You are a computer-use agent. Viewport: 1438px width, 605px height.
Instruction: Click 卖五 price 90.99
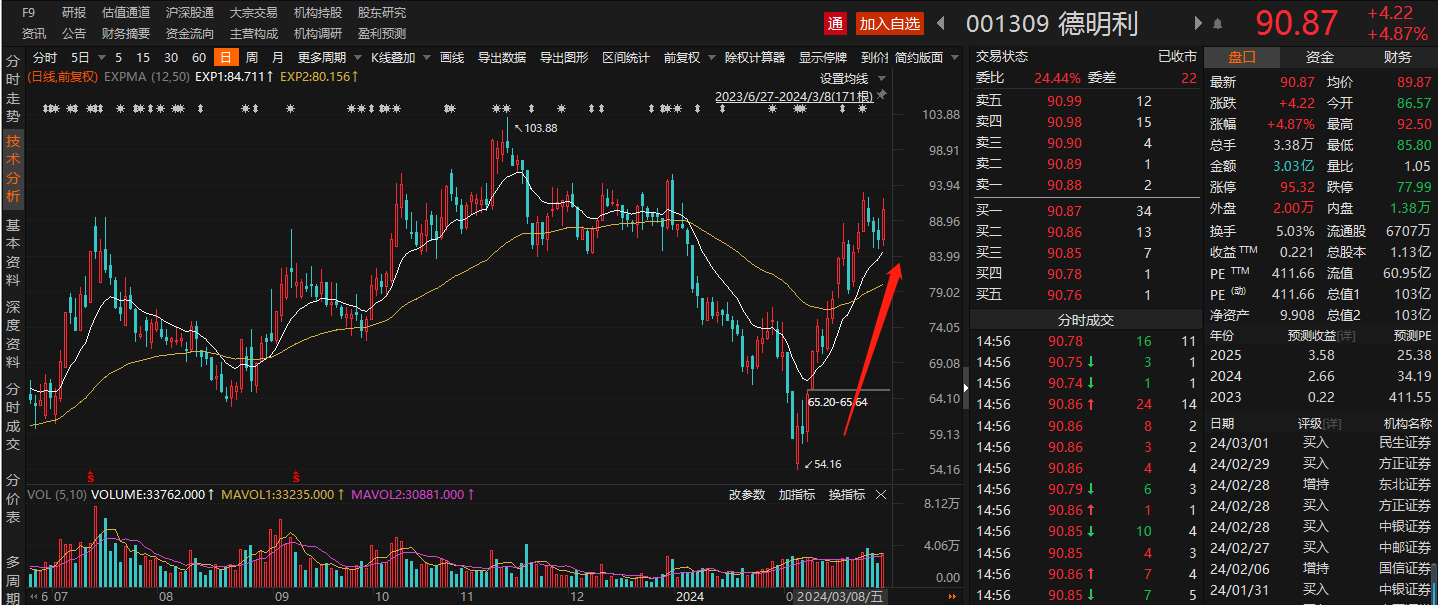click(x=1064, y=101)
